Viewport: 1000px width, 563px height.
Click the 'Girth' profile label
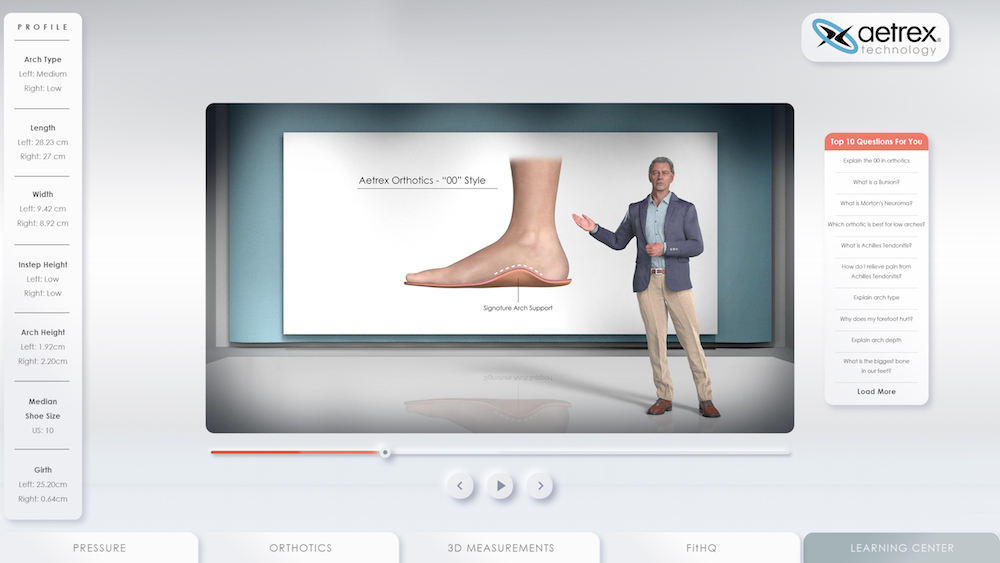[x=43, y=470]
